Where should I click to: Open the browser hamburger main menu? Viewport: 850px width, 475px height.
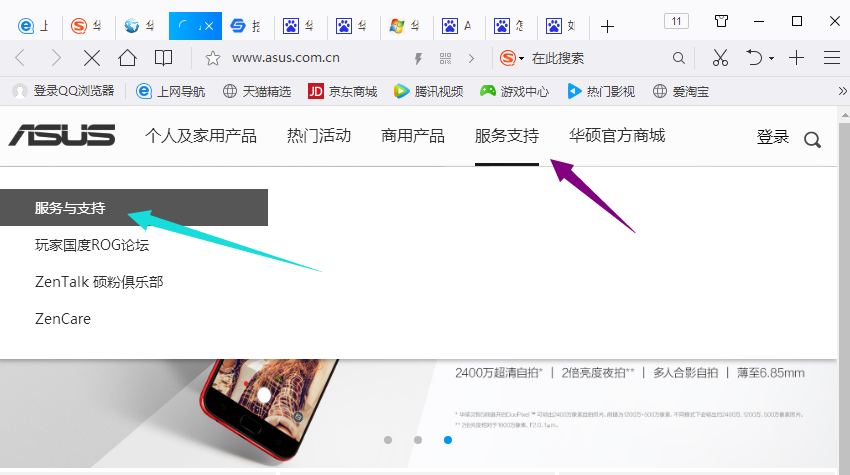pyautogui.click(x=831, y=58)
